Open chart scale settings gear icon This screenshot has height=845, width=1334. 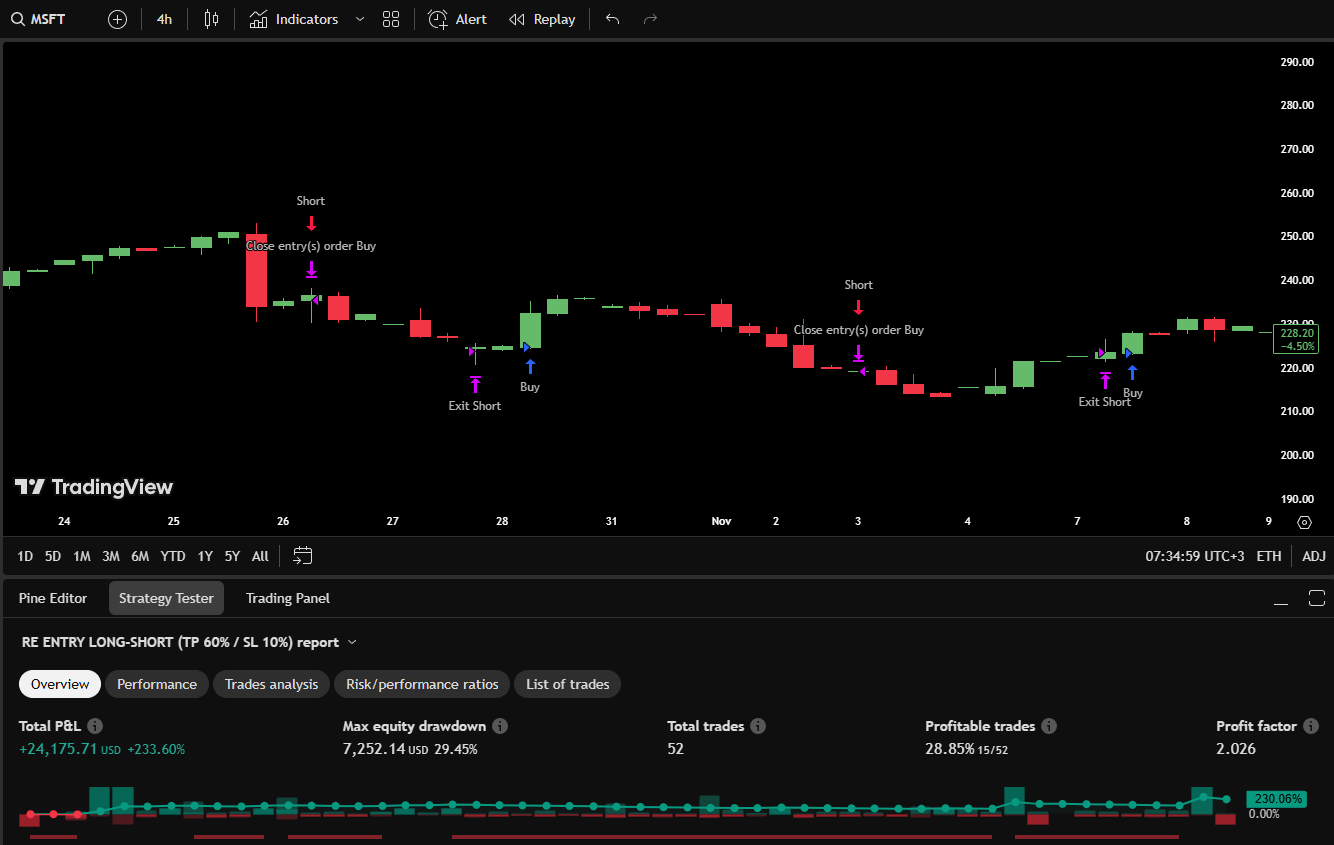(x=1304, y=522)
